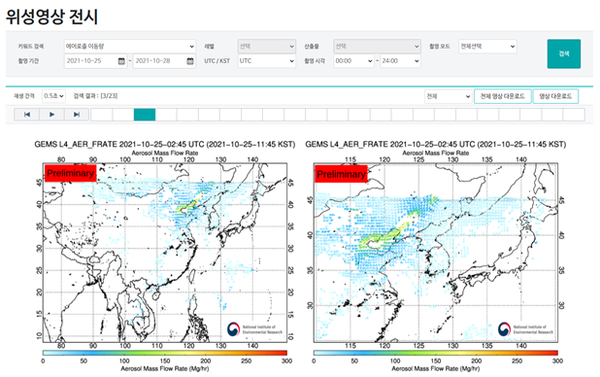Open the end date calendar picker icon
The height and width of the screenshot is (377, 600).
(x=190, y=61)
